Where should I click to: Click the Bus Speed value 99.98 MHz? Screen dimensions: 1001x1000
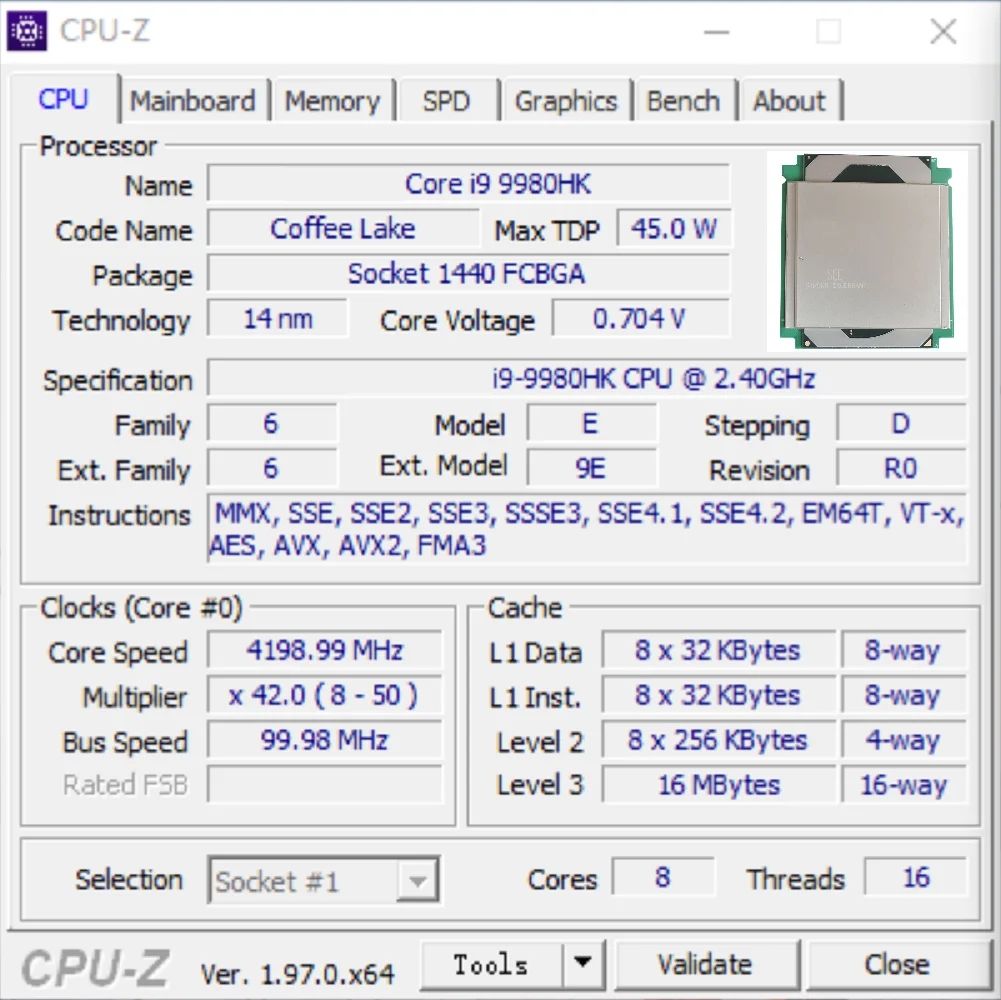pyautogui.click(x=325, y=739)
